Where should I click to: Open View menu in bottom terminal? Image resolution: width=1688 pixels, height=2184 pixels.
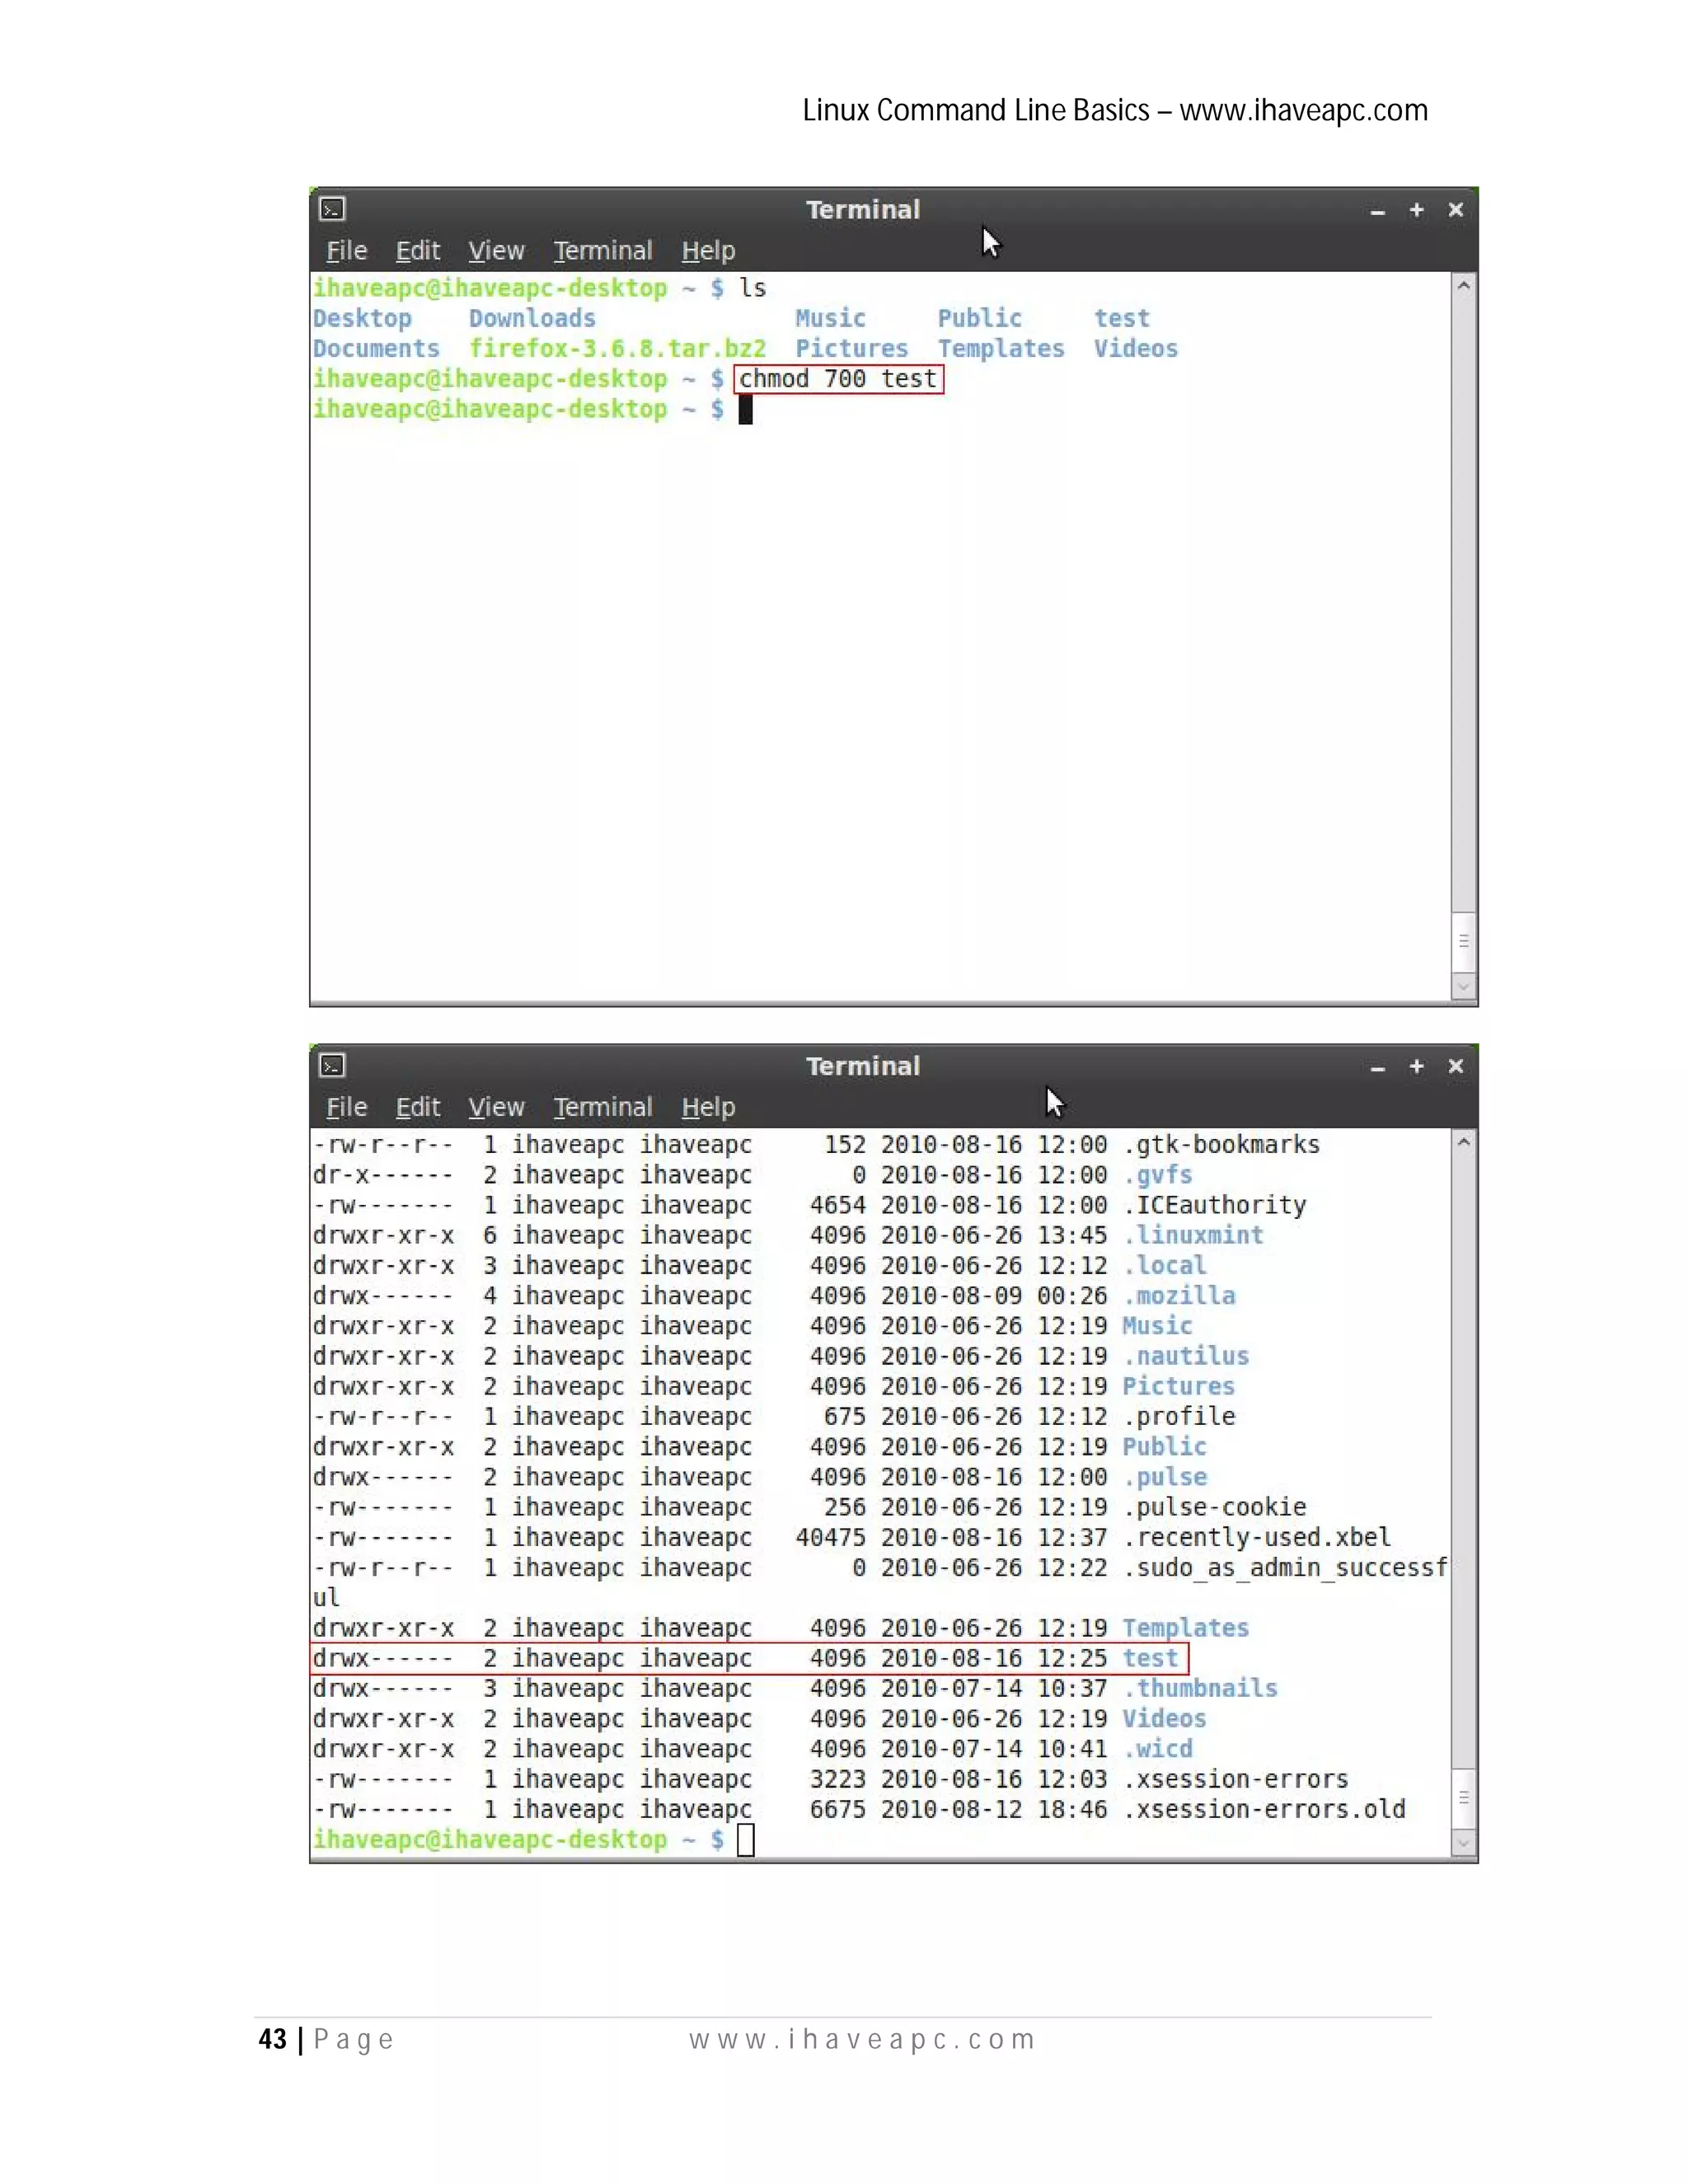click(x=496, y=1108)
